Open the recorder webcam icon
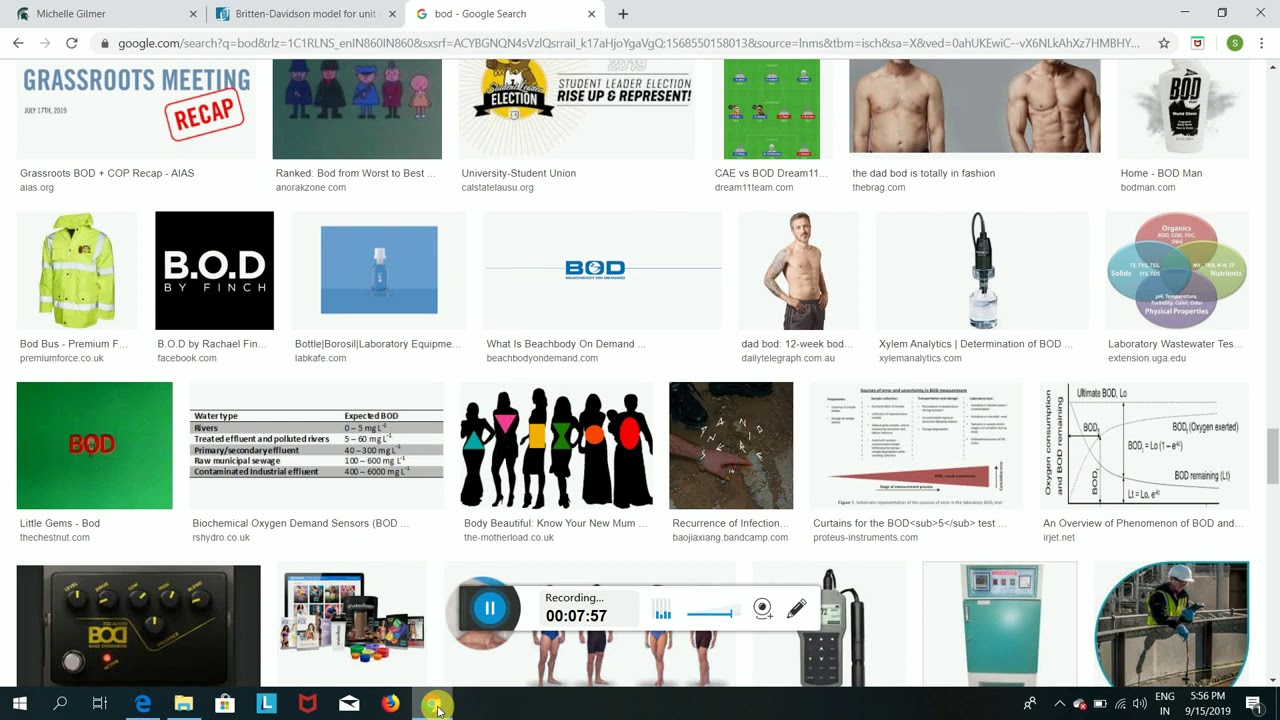Screen dimensions: 1280x720 [763, 608]
